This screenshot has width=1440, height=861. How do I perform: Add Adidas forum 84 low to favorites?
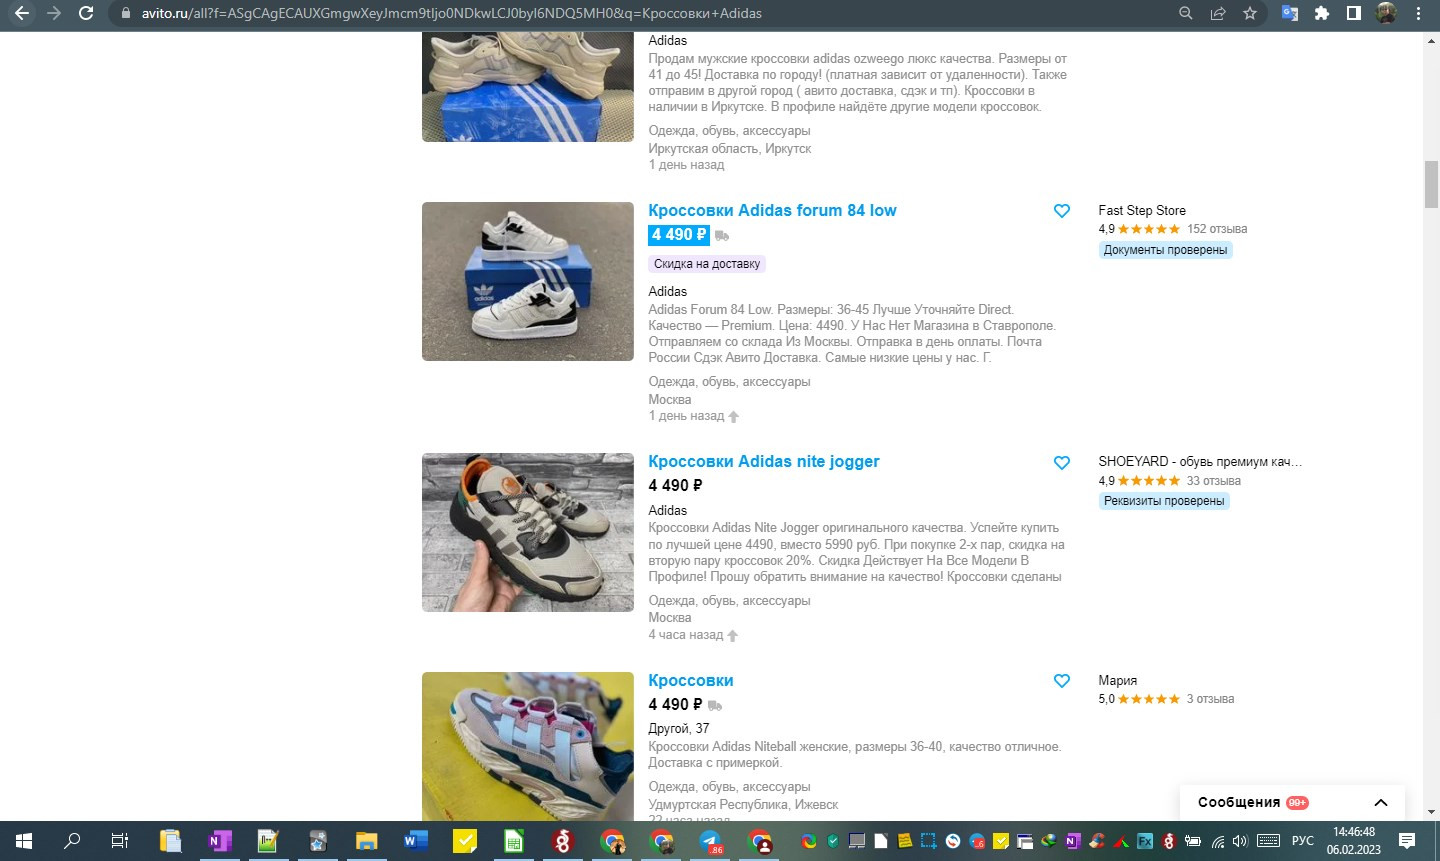point(1062,211)
